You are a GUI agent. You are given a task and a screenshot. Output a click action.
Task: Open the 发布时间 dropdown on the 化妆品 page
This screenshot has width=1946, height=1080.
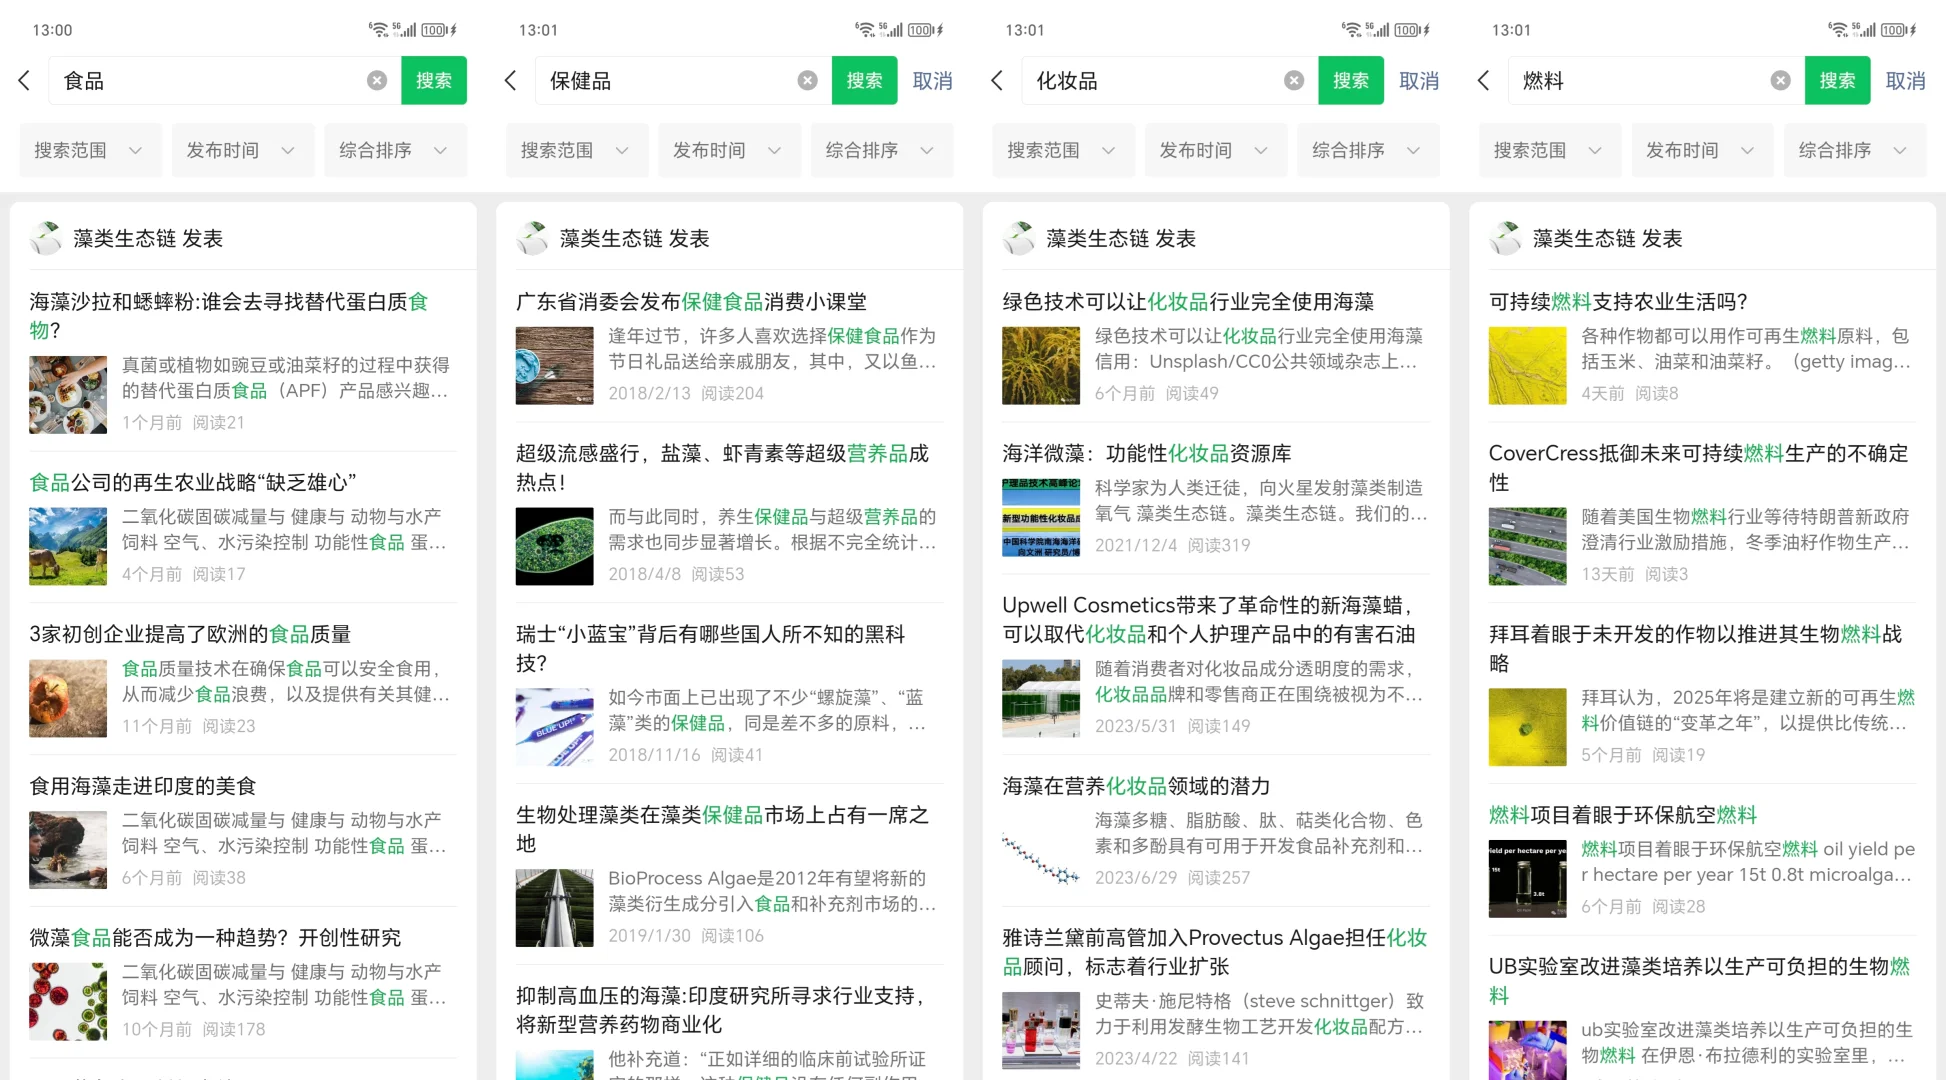[x=1216, y=150]
